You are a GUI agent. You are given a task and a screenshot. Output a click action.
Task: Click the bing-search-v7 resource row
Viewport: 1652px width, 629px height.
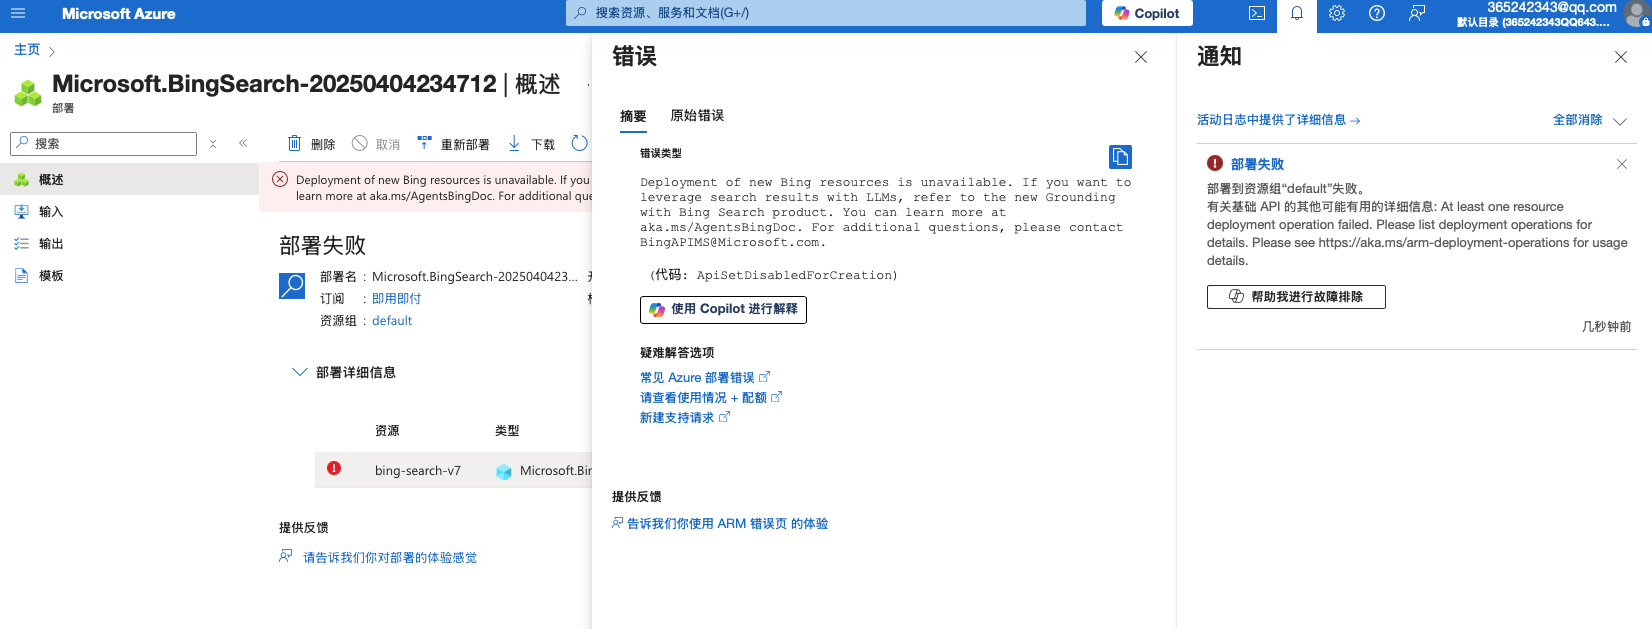(453, 470)
